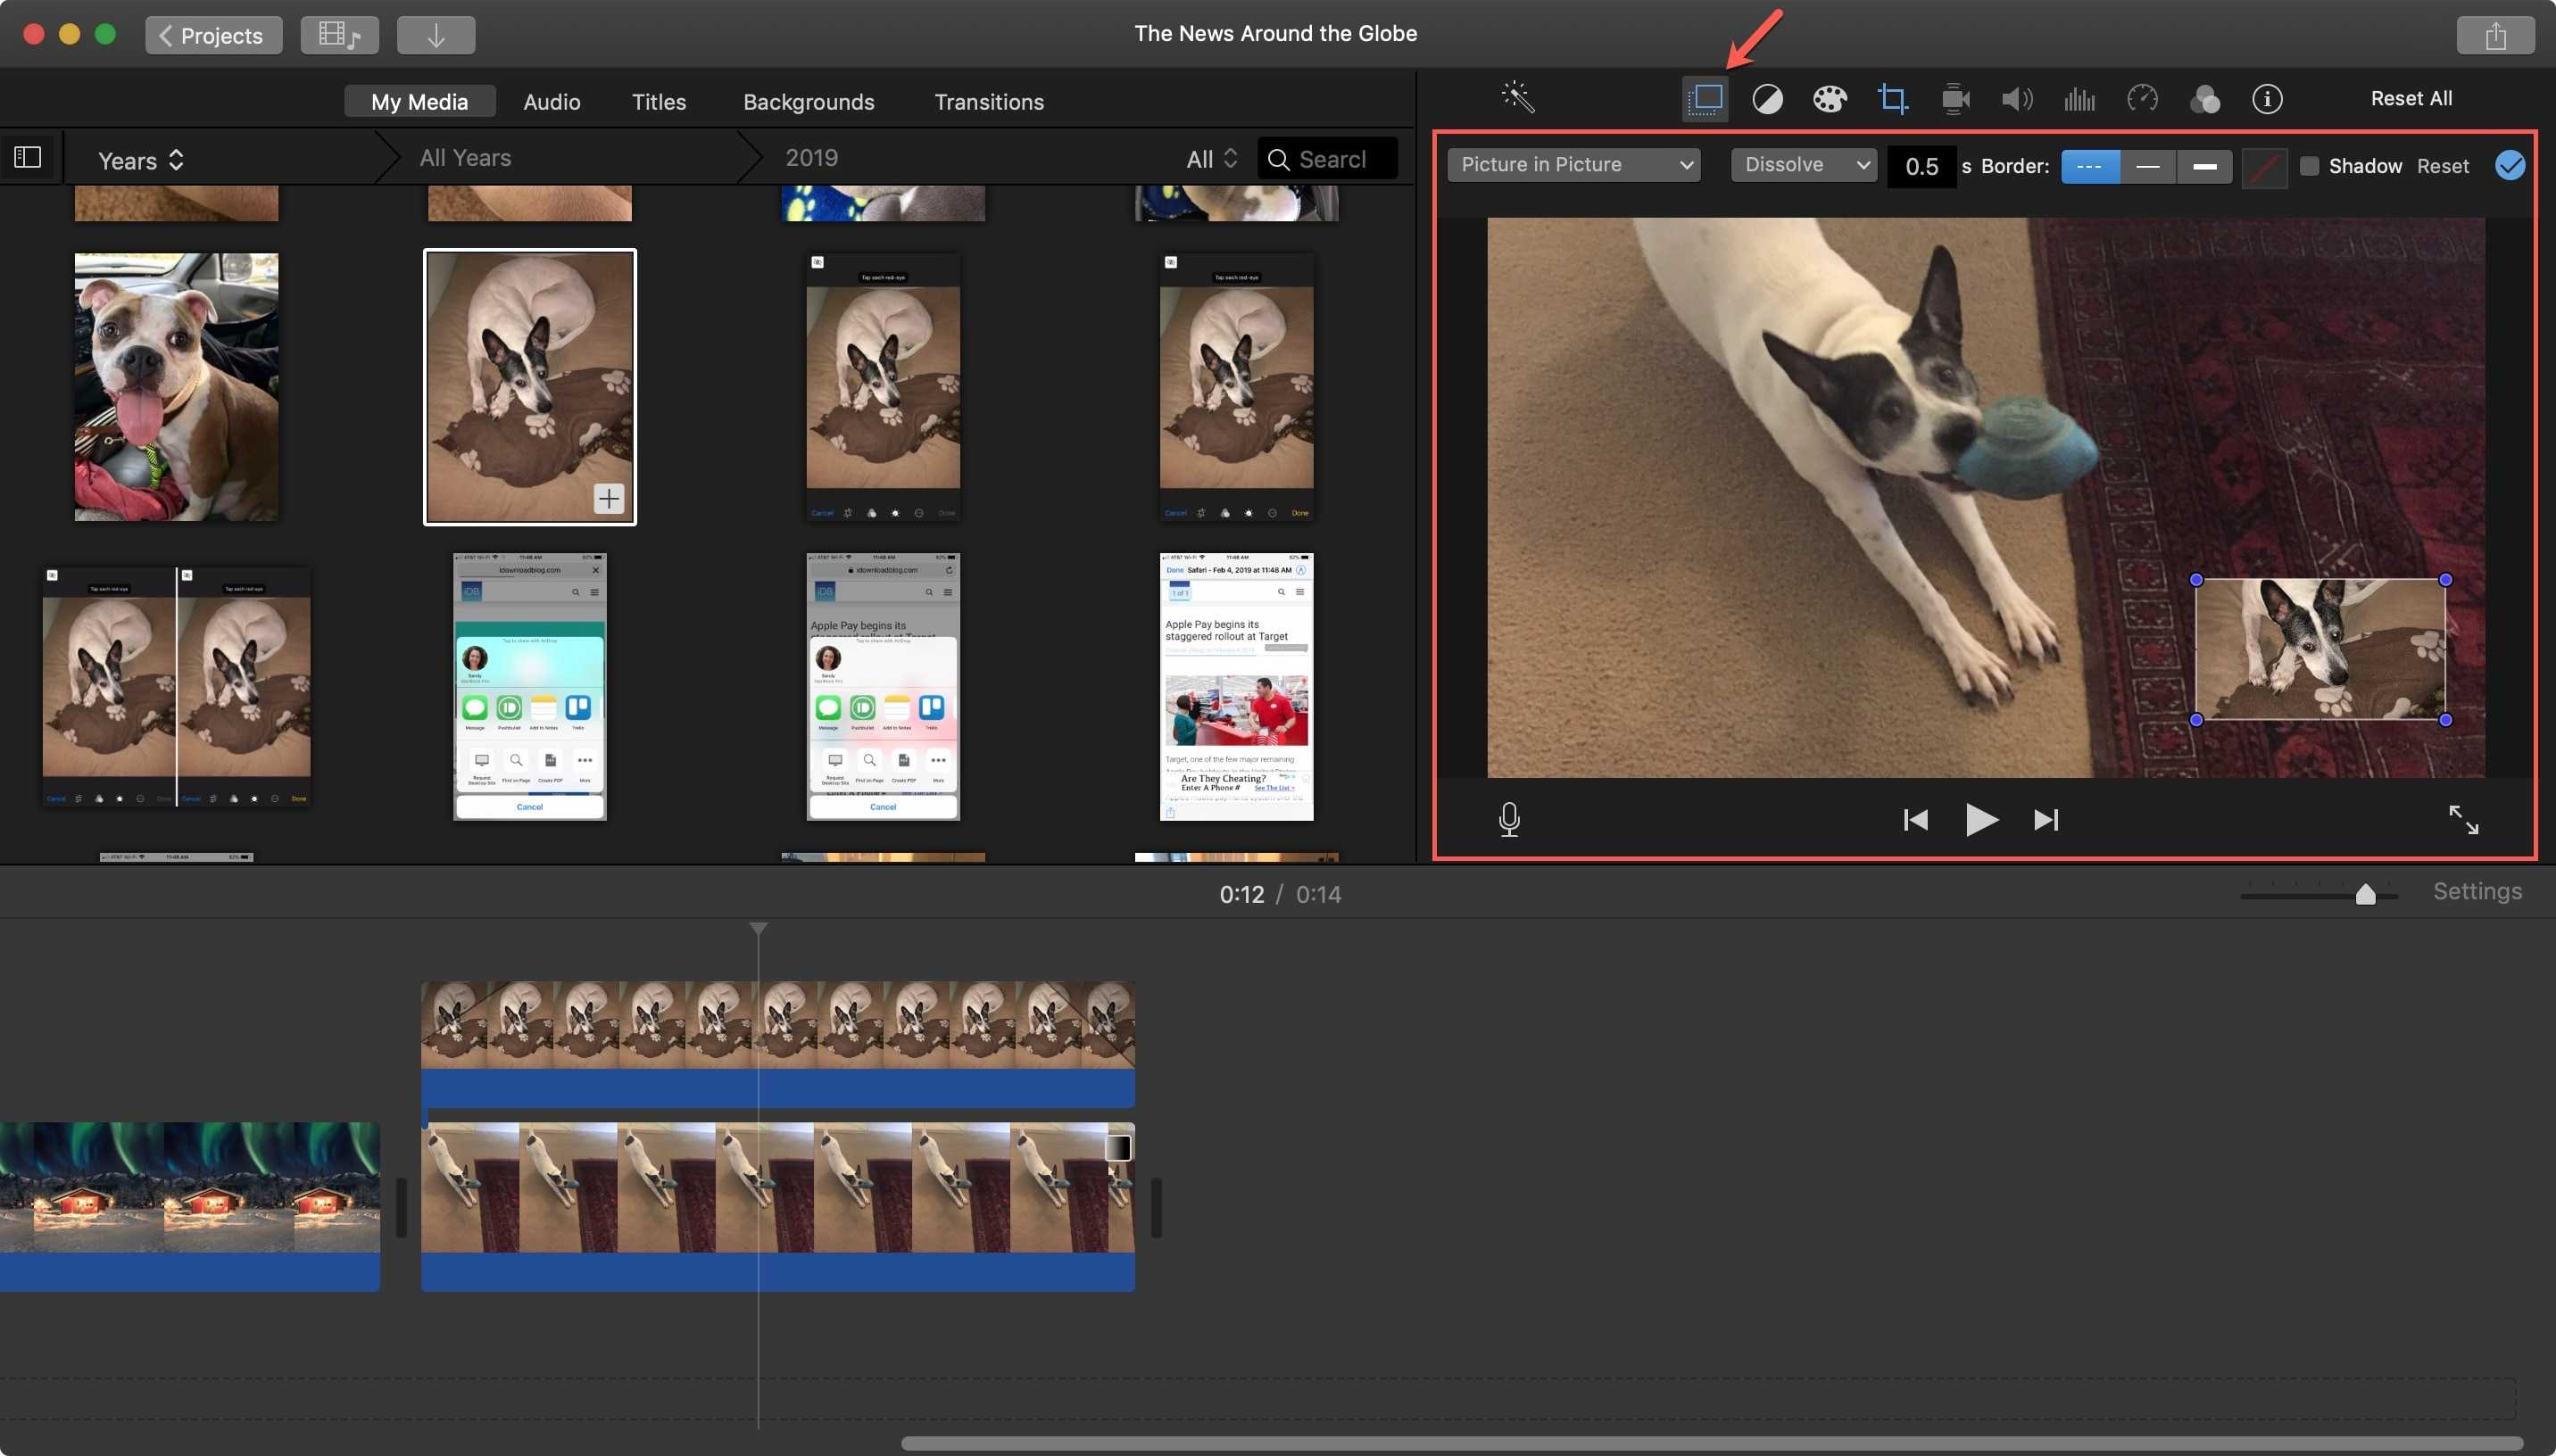Screen dimensions: 2556x1456
Task: Switch to Titles tab
Action: tap(659, 101)
